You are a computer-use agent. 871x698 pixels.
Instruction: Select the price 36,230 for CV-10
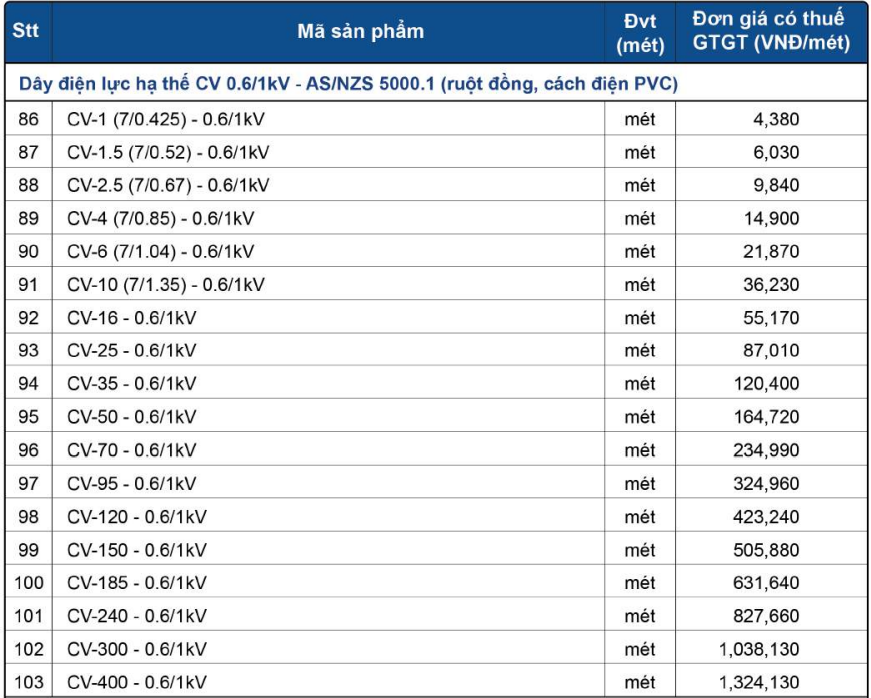771,285
